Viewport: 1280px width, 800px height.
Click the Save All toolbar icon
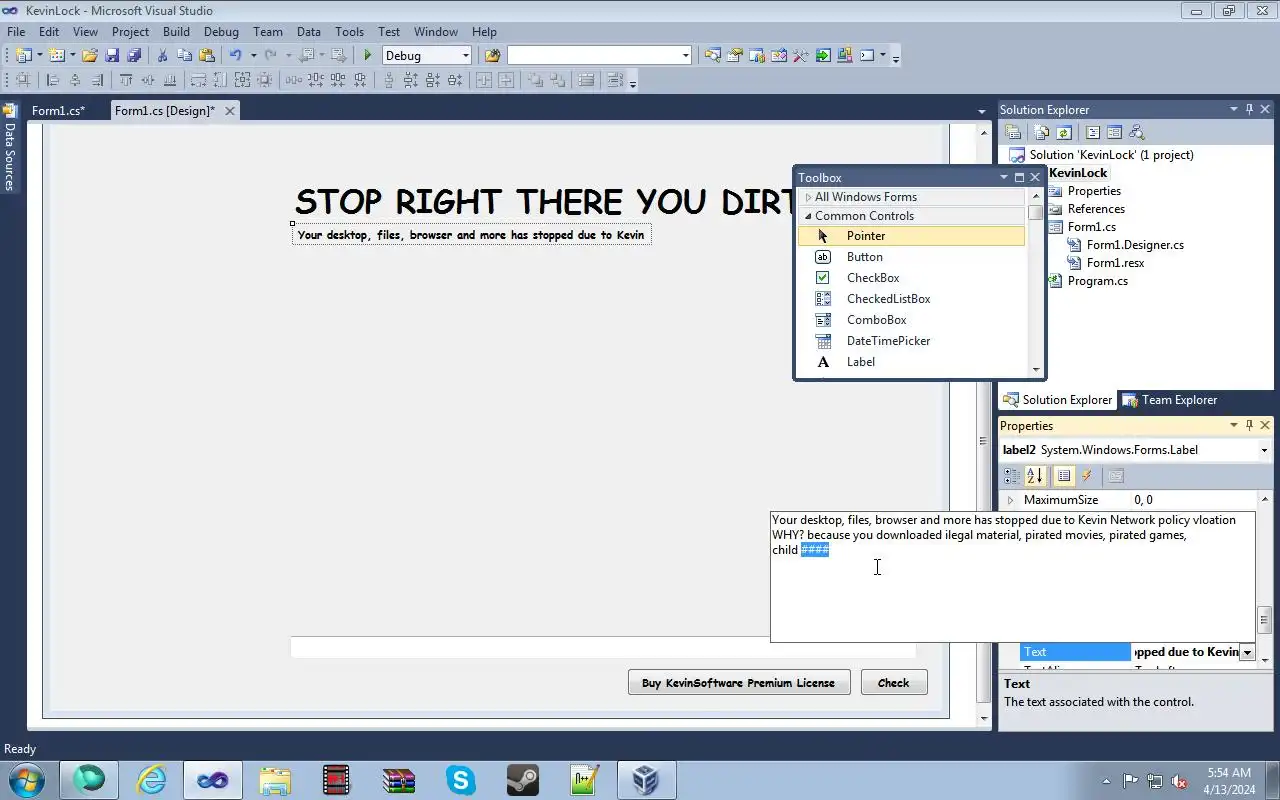tap(134, 55)
